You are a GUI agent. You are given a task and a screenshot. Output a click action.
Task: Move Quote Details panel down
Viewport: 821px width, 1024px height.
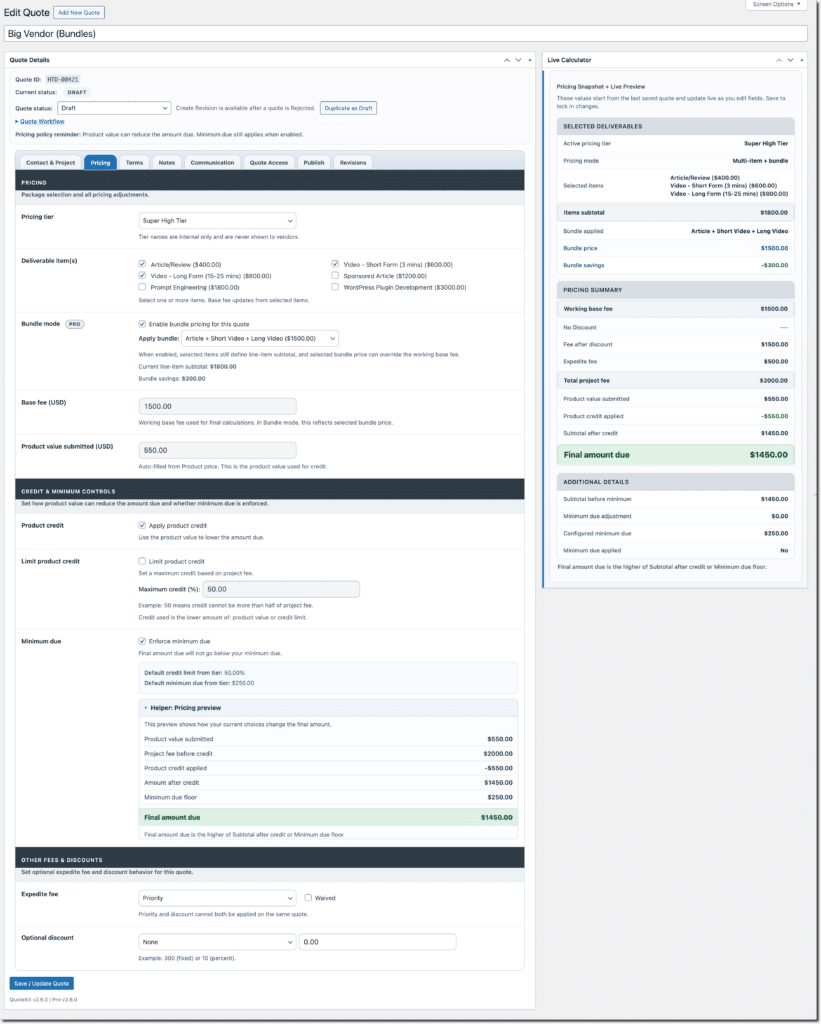(x=517, y=60)
